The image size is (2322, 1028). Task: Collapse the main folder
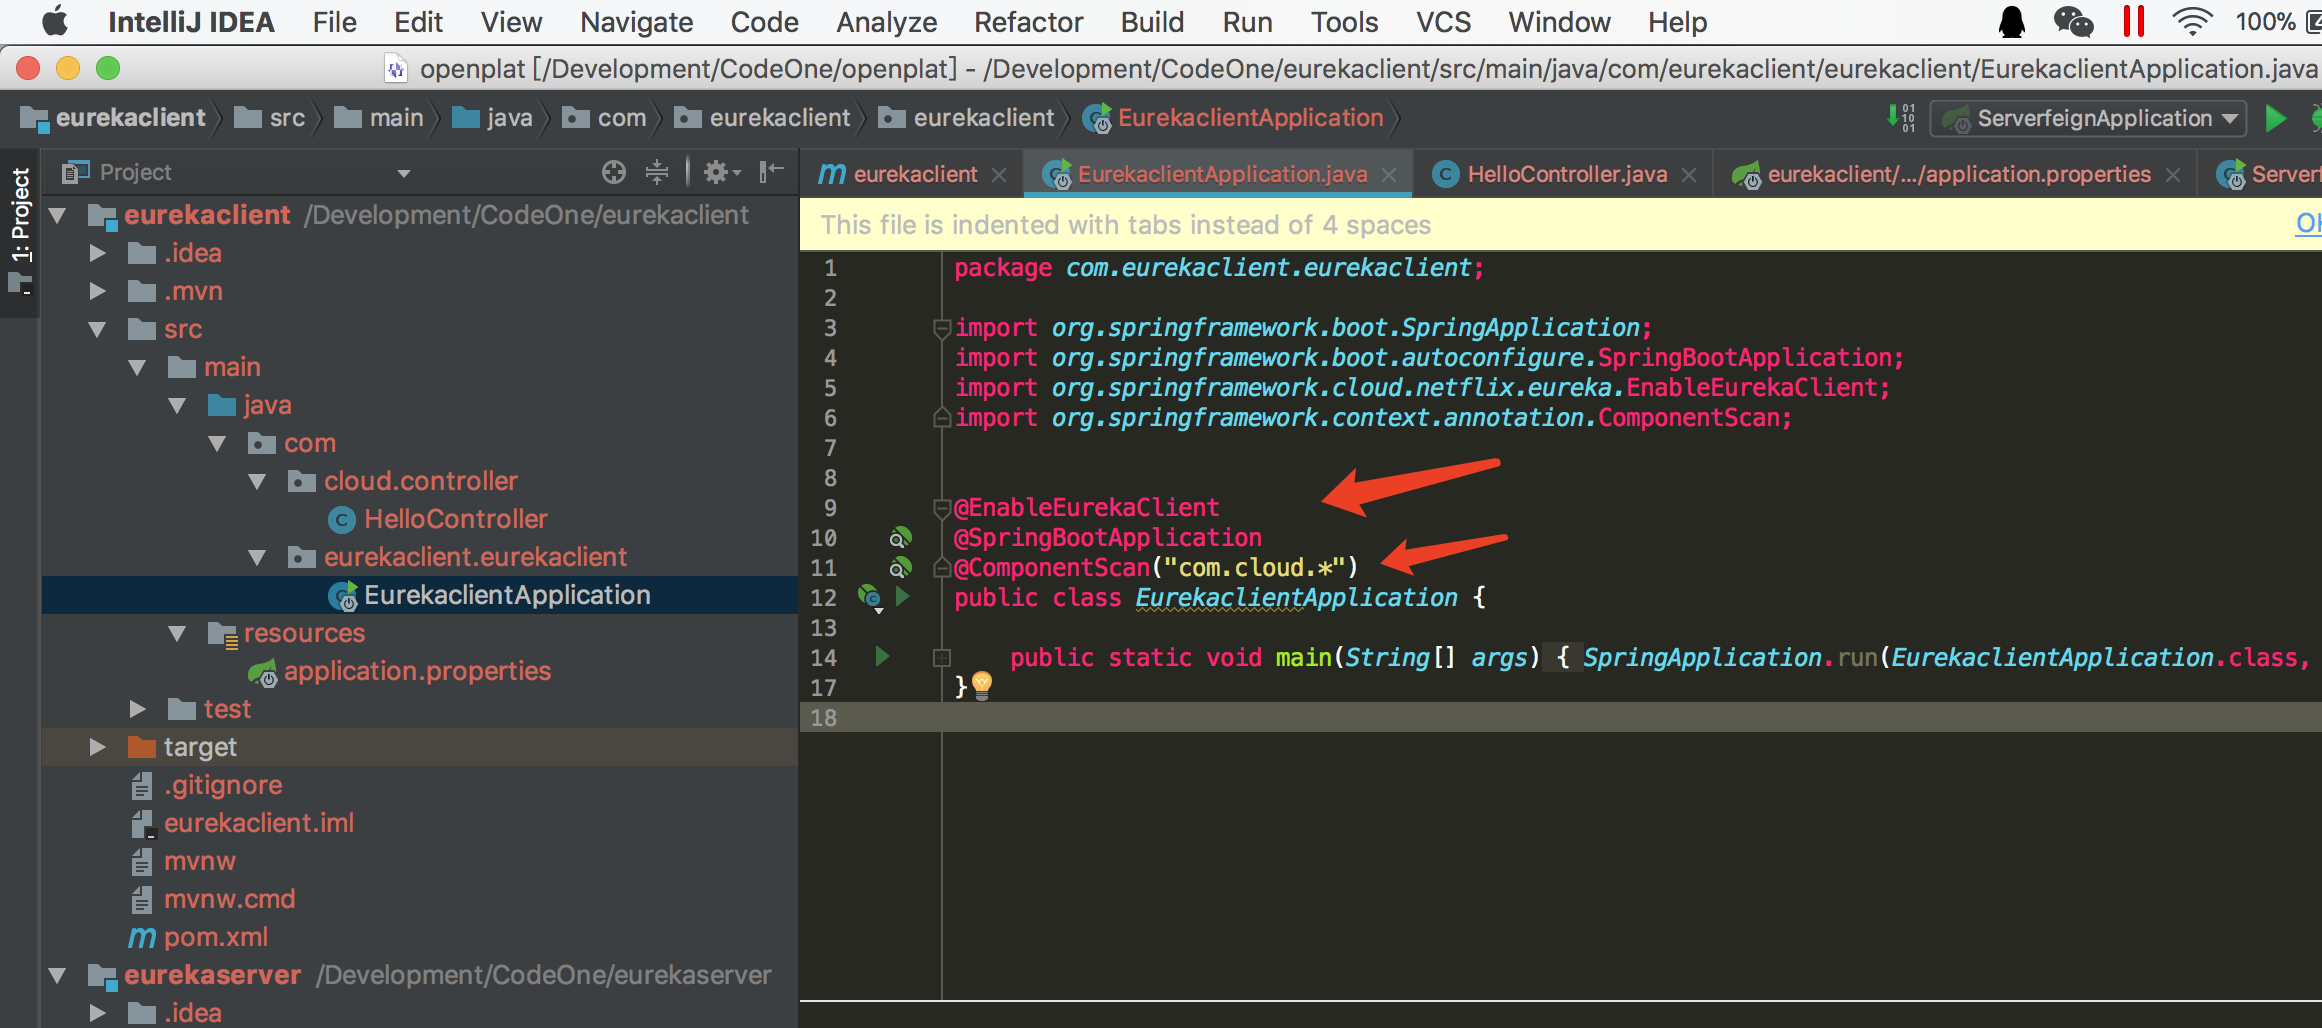[x=137, y=367]
